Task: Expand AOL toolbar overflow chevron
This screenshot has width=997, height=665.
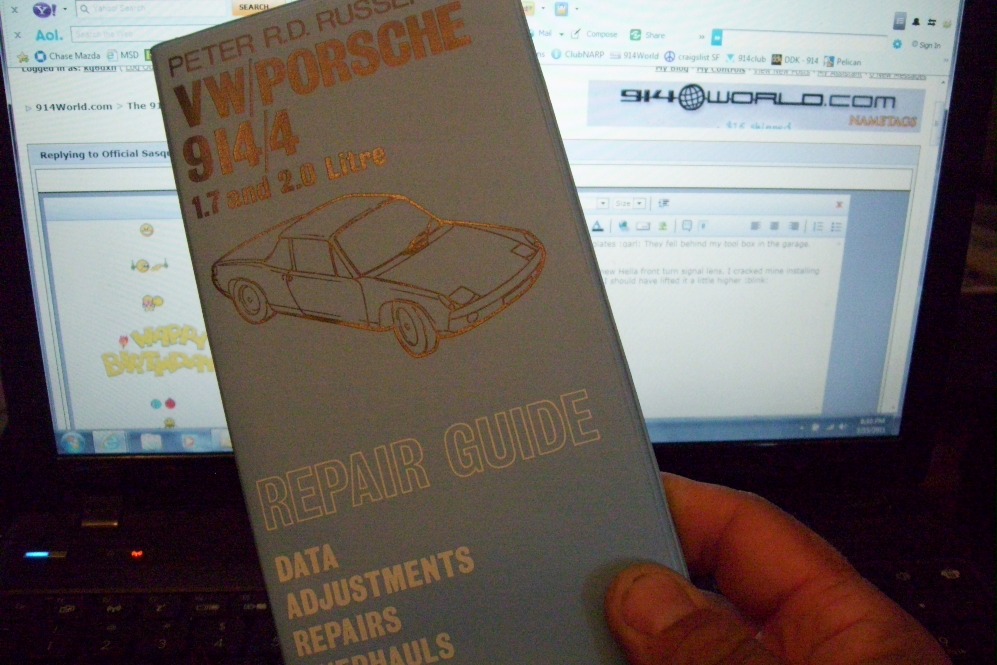Action: (701, 37)
